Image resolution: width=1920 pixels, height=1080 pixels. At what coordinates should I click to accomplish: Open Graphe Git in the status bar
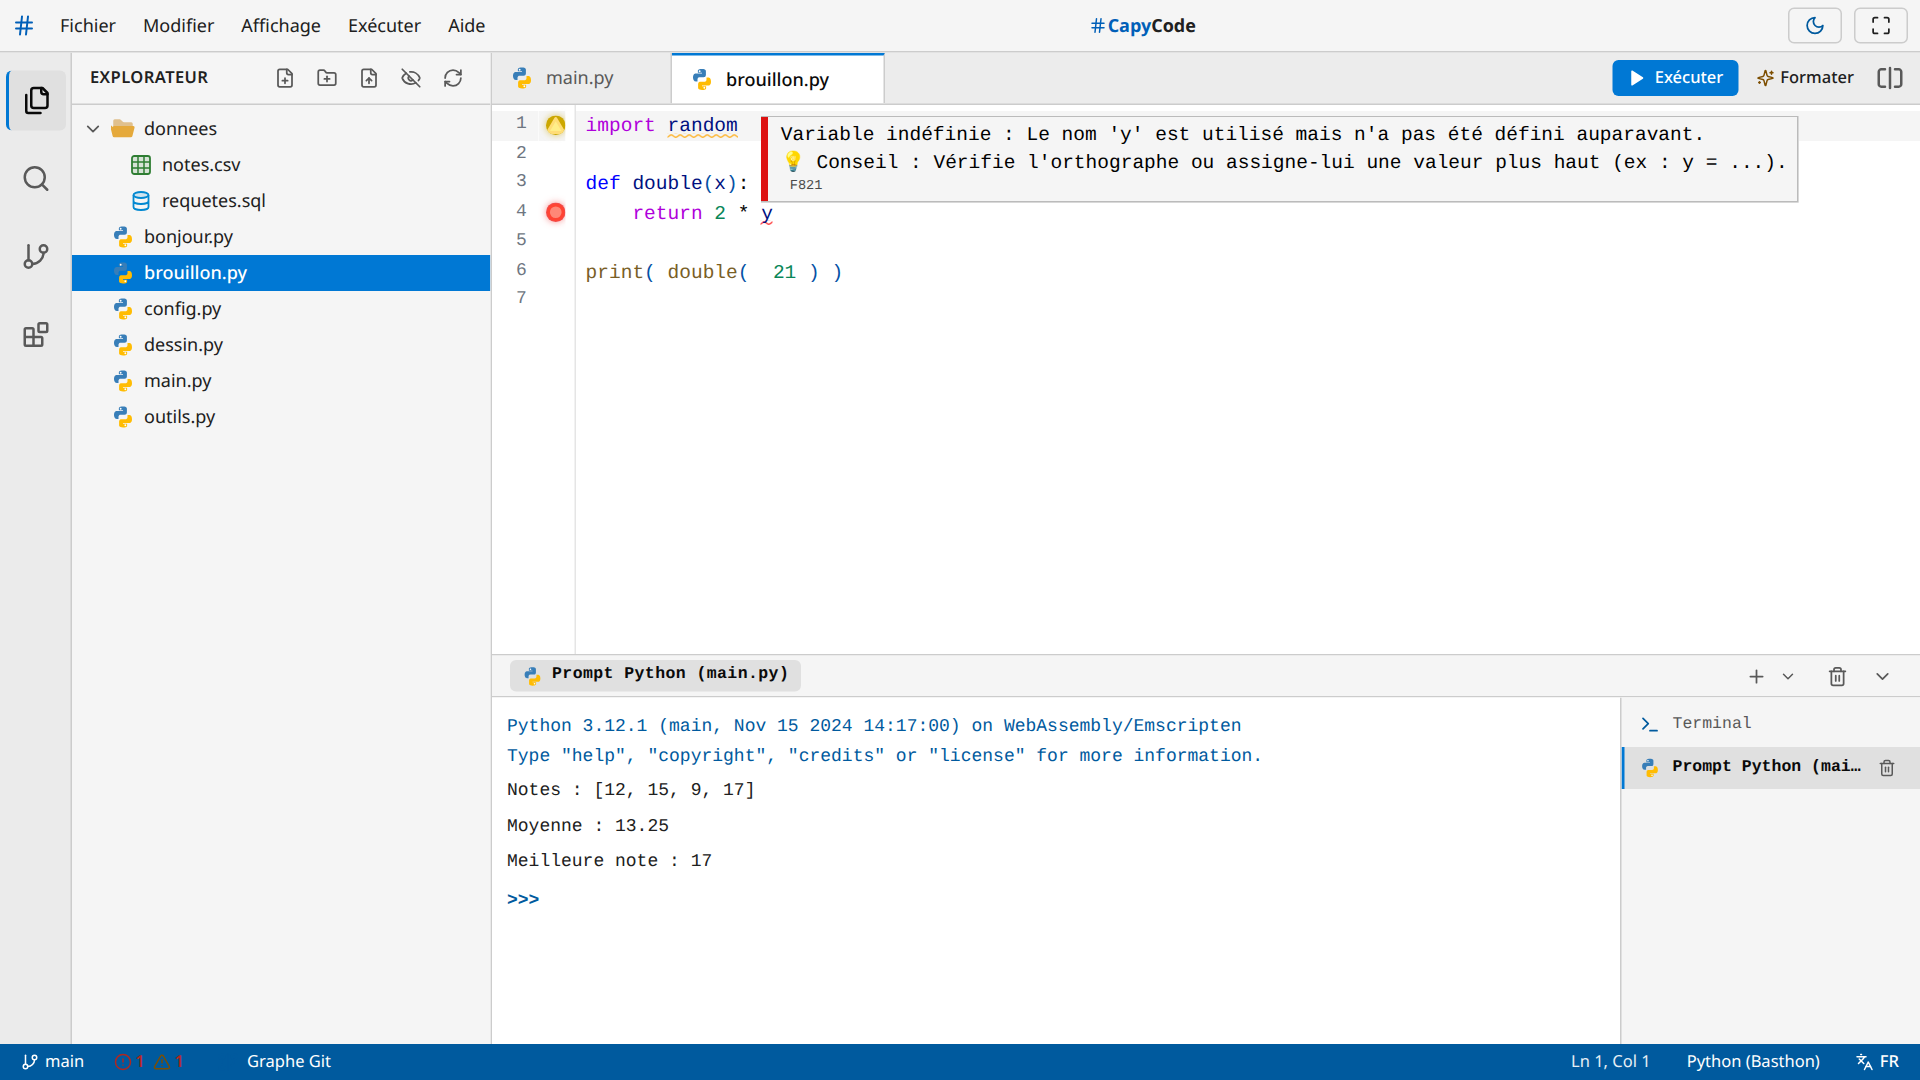tap(289, 1062)
